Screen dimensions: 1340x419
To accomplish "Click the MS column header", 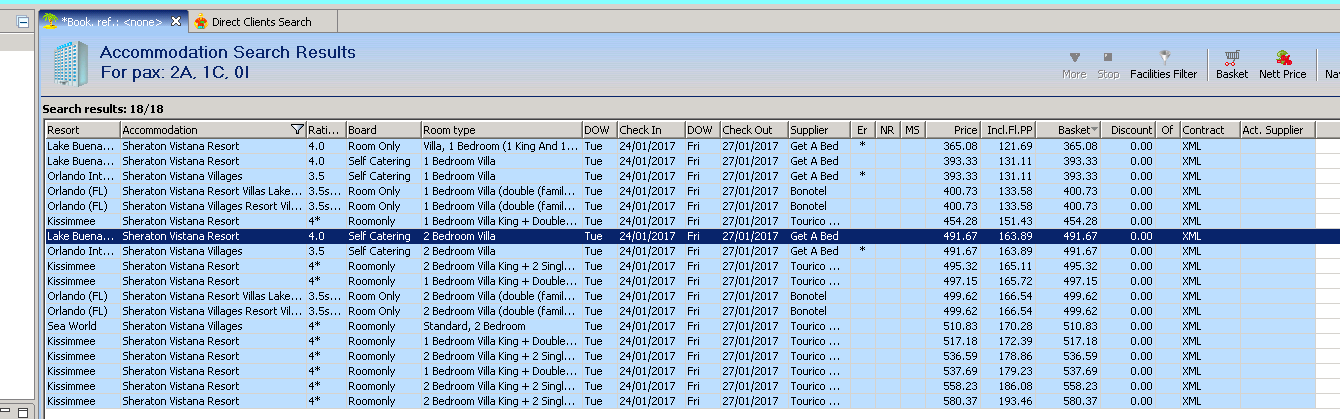I will [912, 130].
